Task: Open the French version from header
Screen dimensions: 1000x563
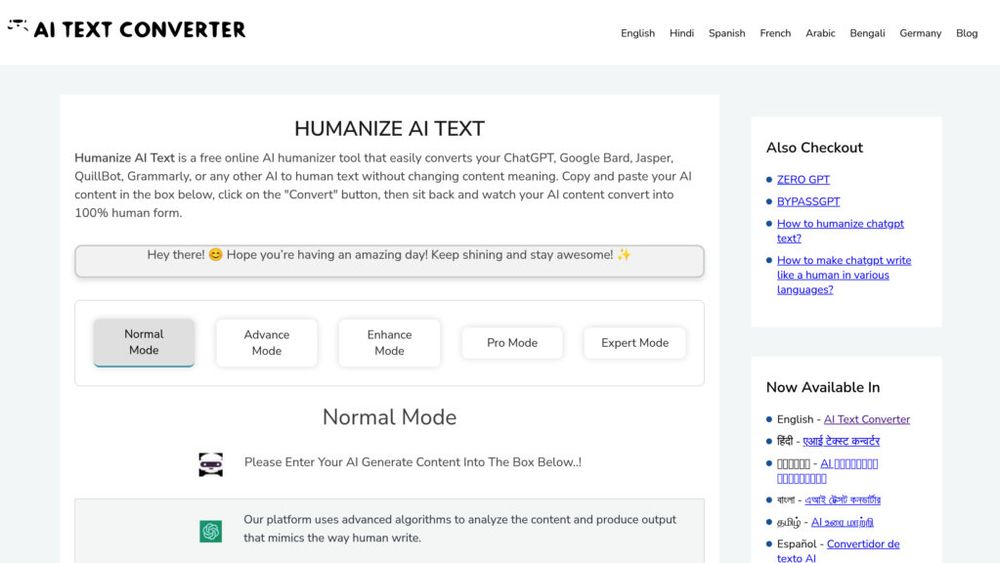Action: 775,33
